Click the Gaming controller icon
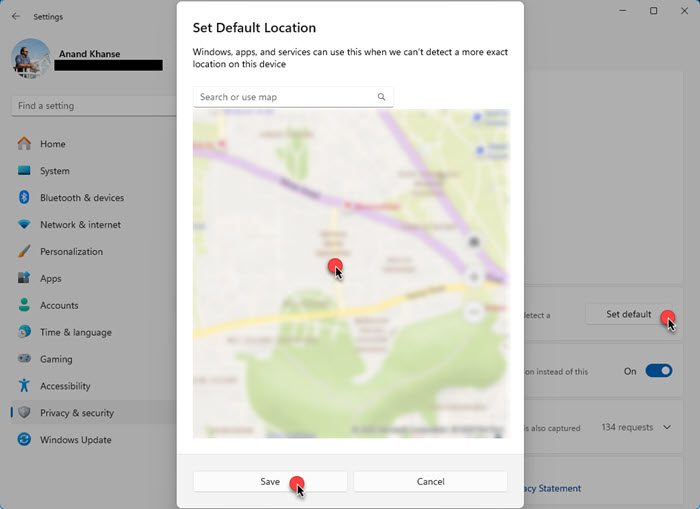 (x=24, y=359)
